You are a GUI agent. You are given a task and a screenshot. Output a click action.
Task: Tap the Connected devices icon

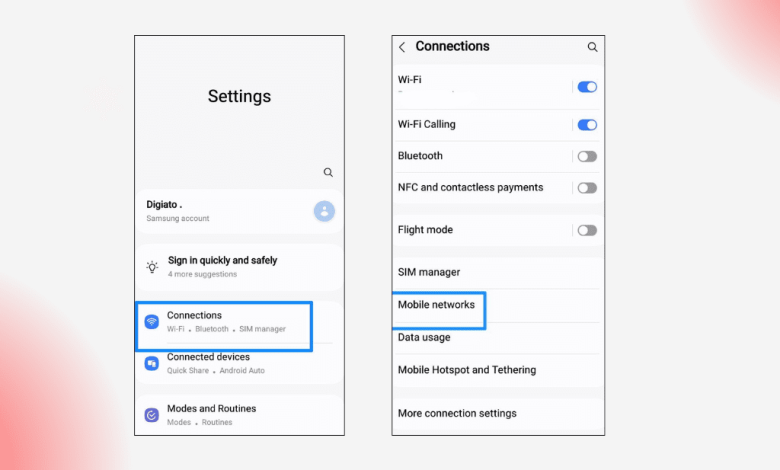(152, 363)
